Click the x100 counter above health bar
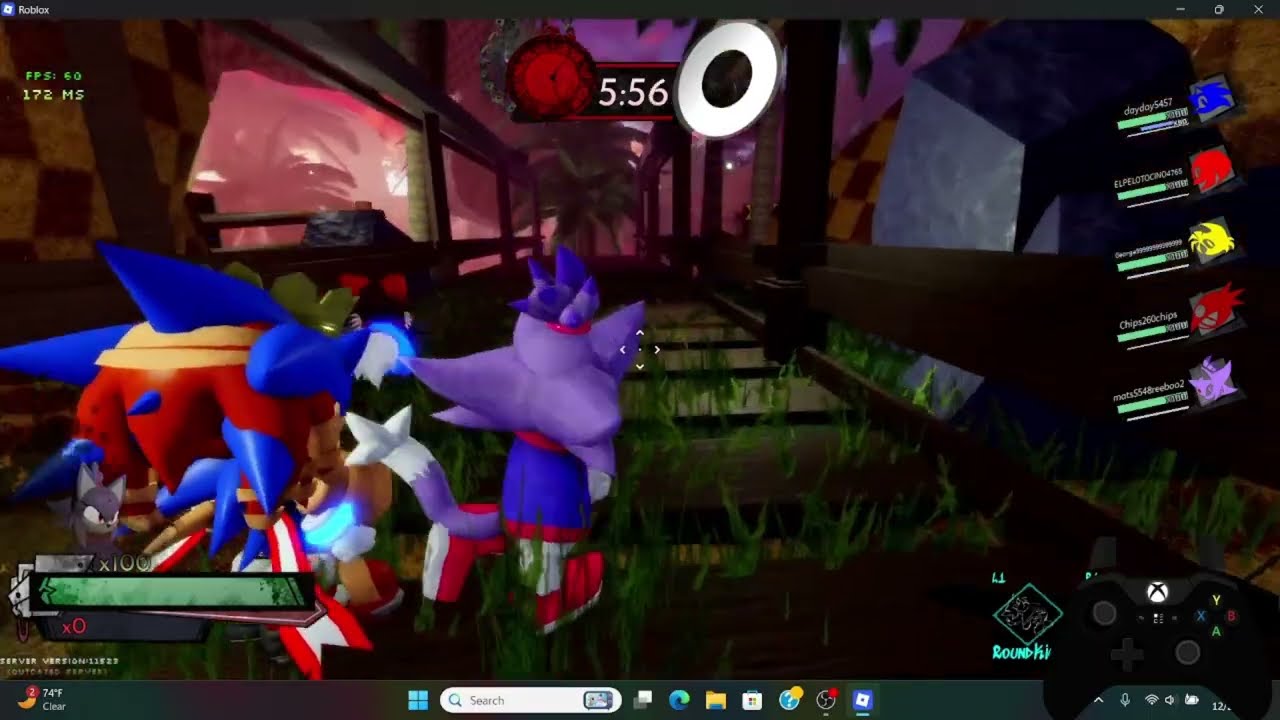The image size is (1280, 720). pos(125,564)
